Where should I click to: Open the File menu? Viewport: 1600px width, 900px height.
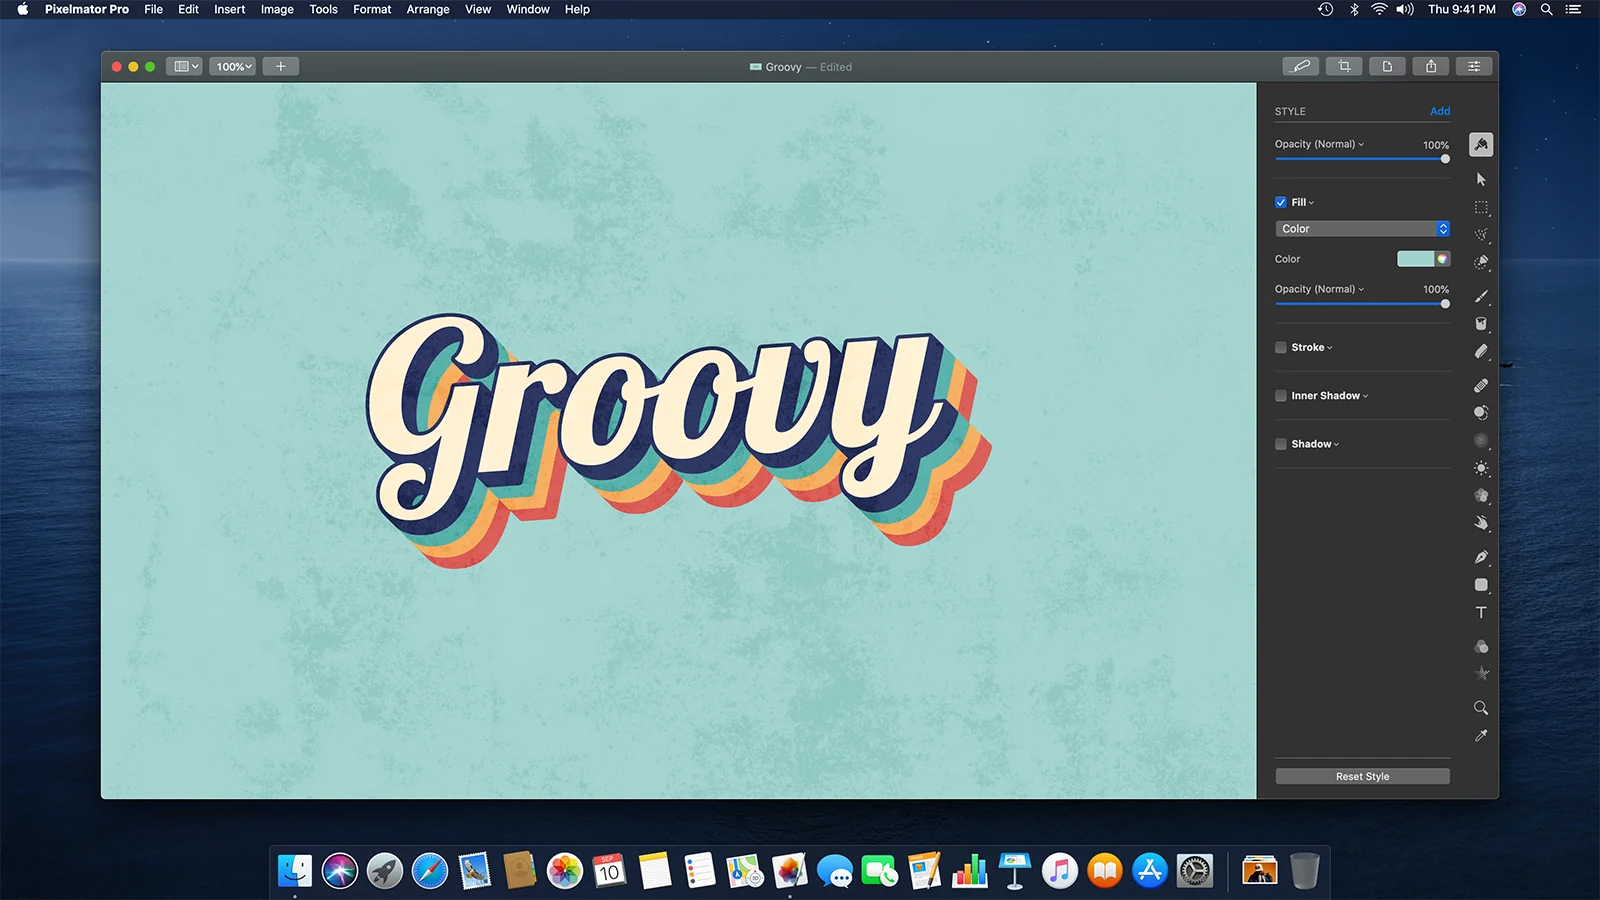click(x=153, y=9)
